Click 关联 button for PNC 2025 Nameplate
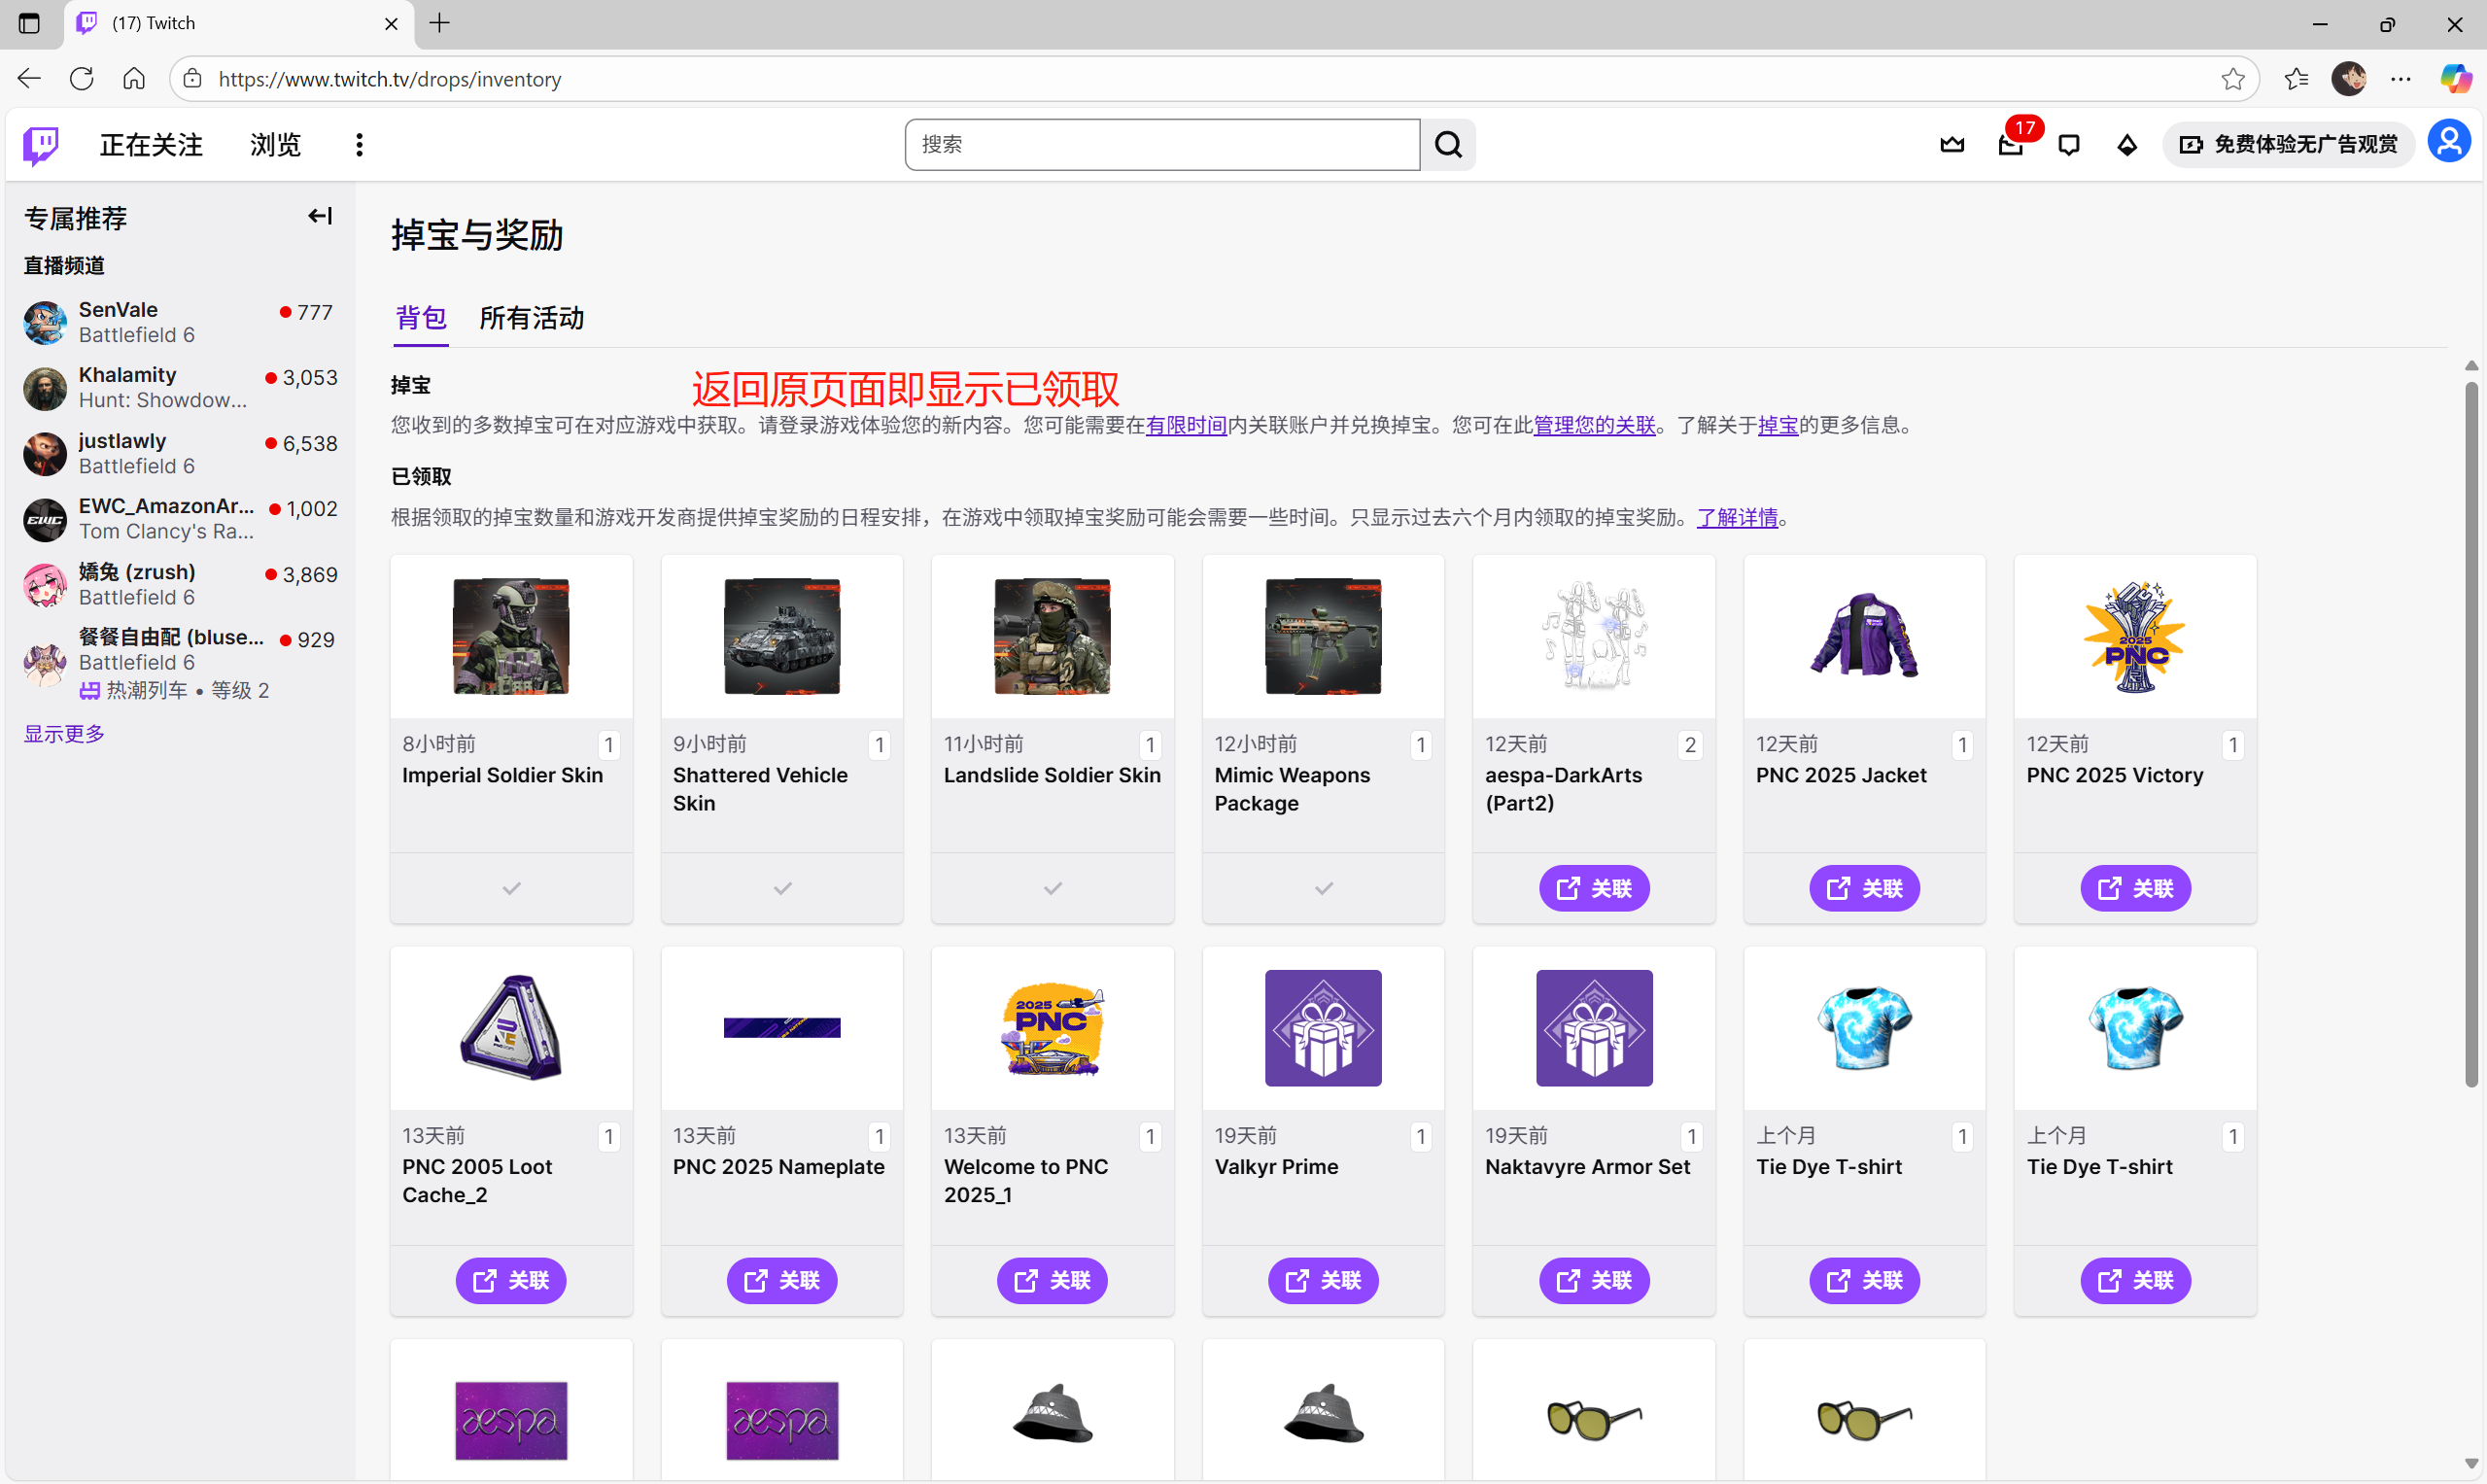The image size is (2487, 1484). [x=782, y=1280]
